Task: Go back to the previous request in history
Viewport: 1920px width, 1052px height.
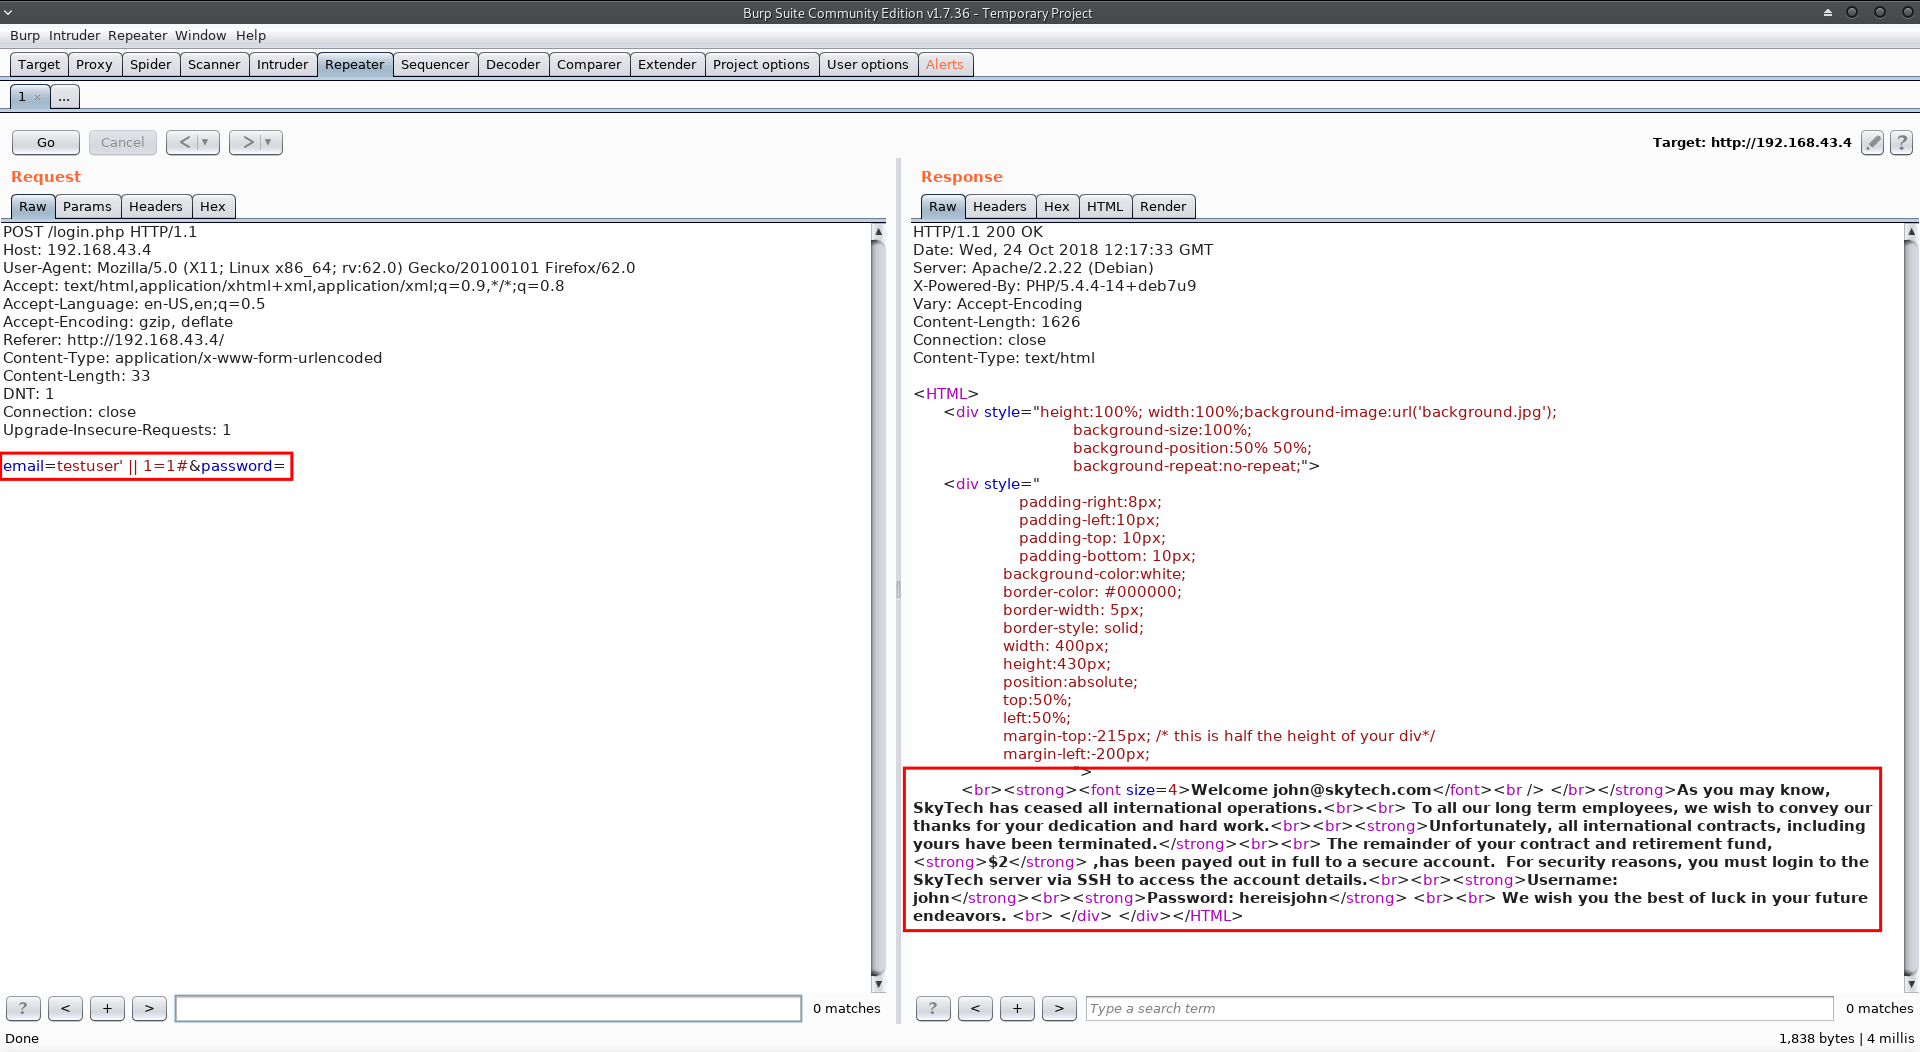Action: pos(184,142)
